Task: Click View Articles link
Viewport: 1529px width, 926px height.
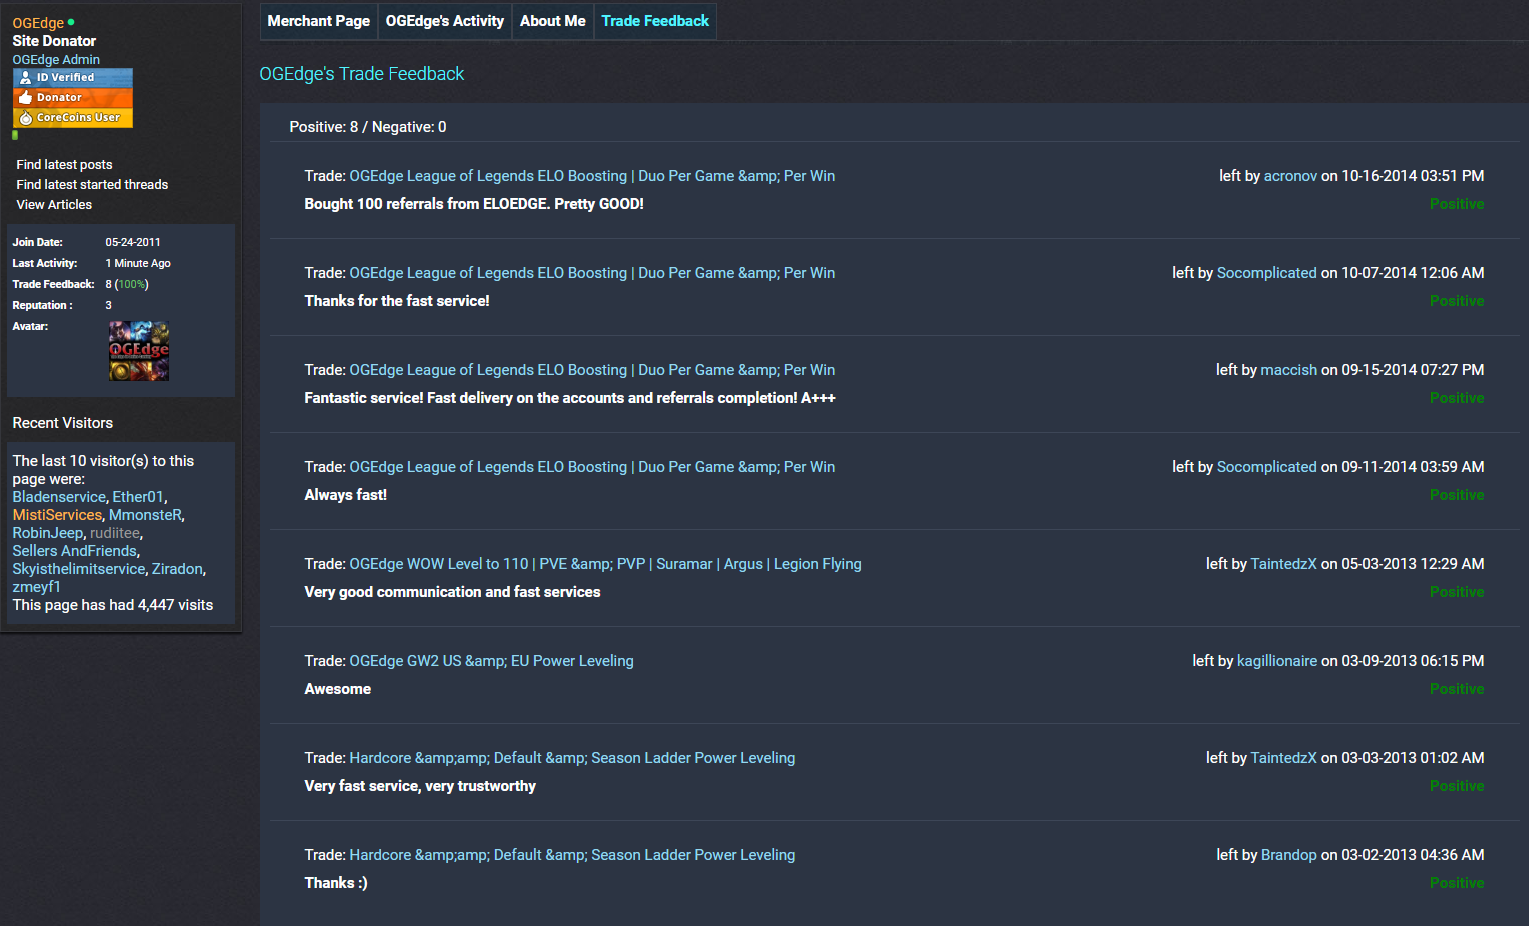Action: click(x=54, y=205)
